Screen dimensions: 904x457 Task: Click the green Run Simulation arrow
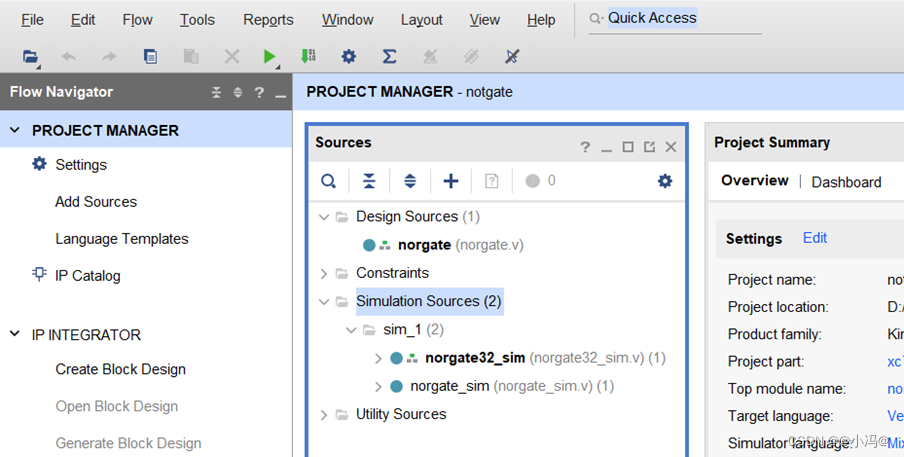[269, 57]
